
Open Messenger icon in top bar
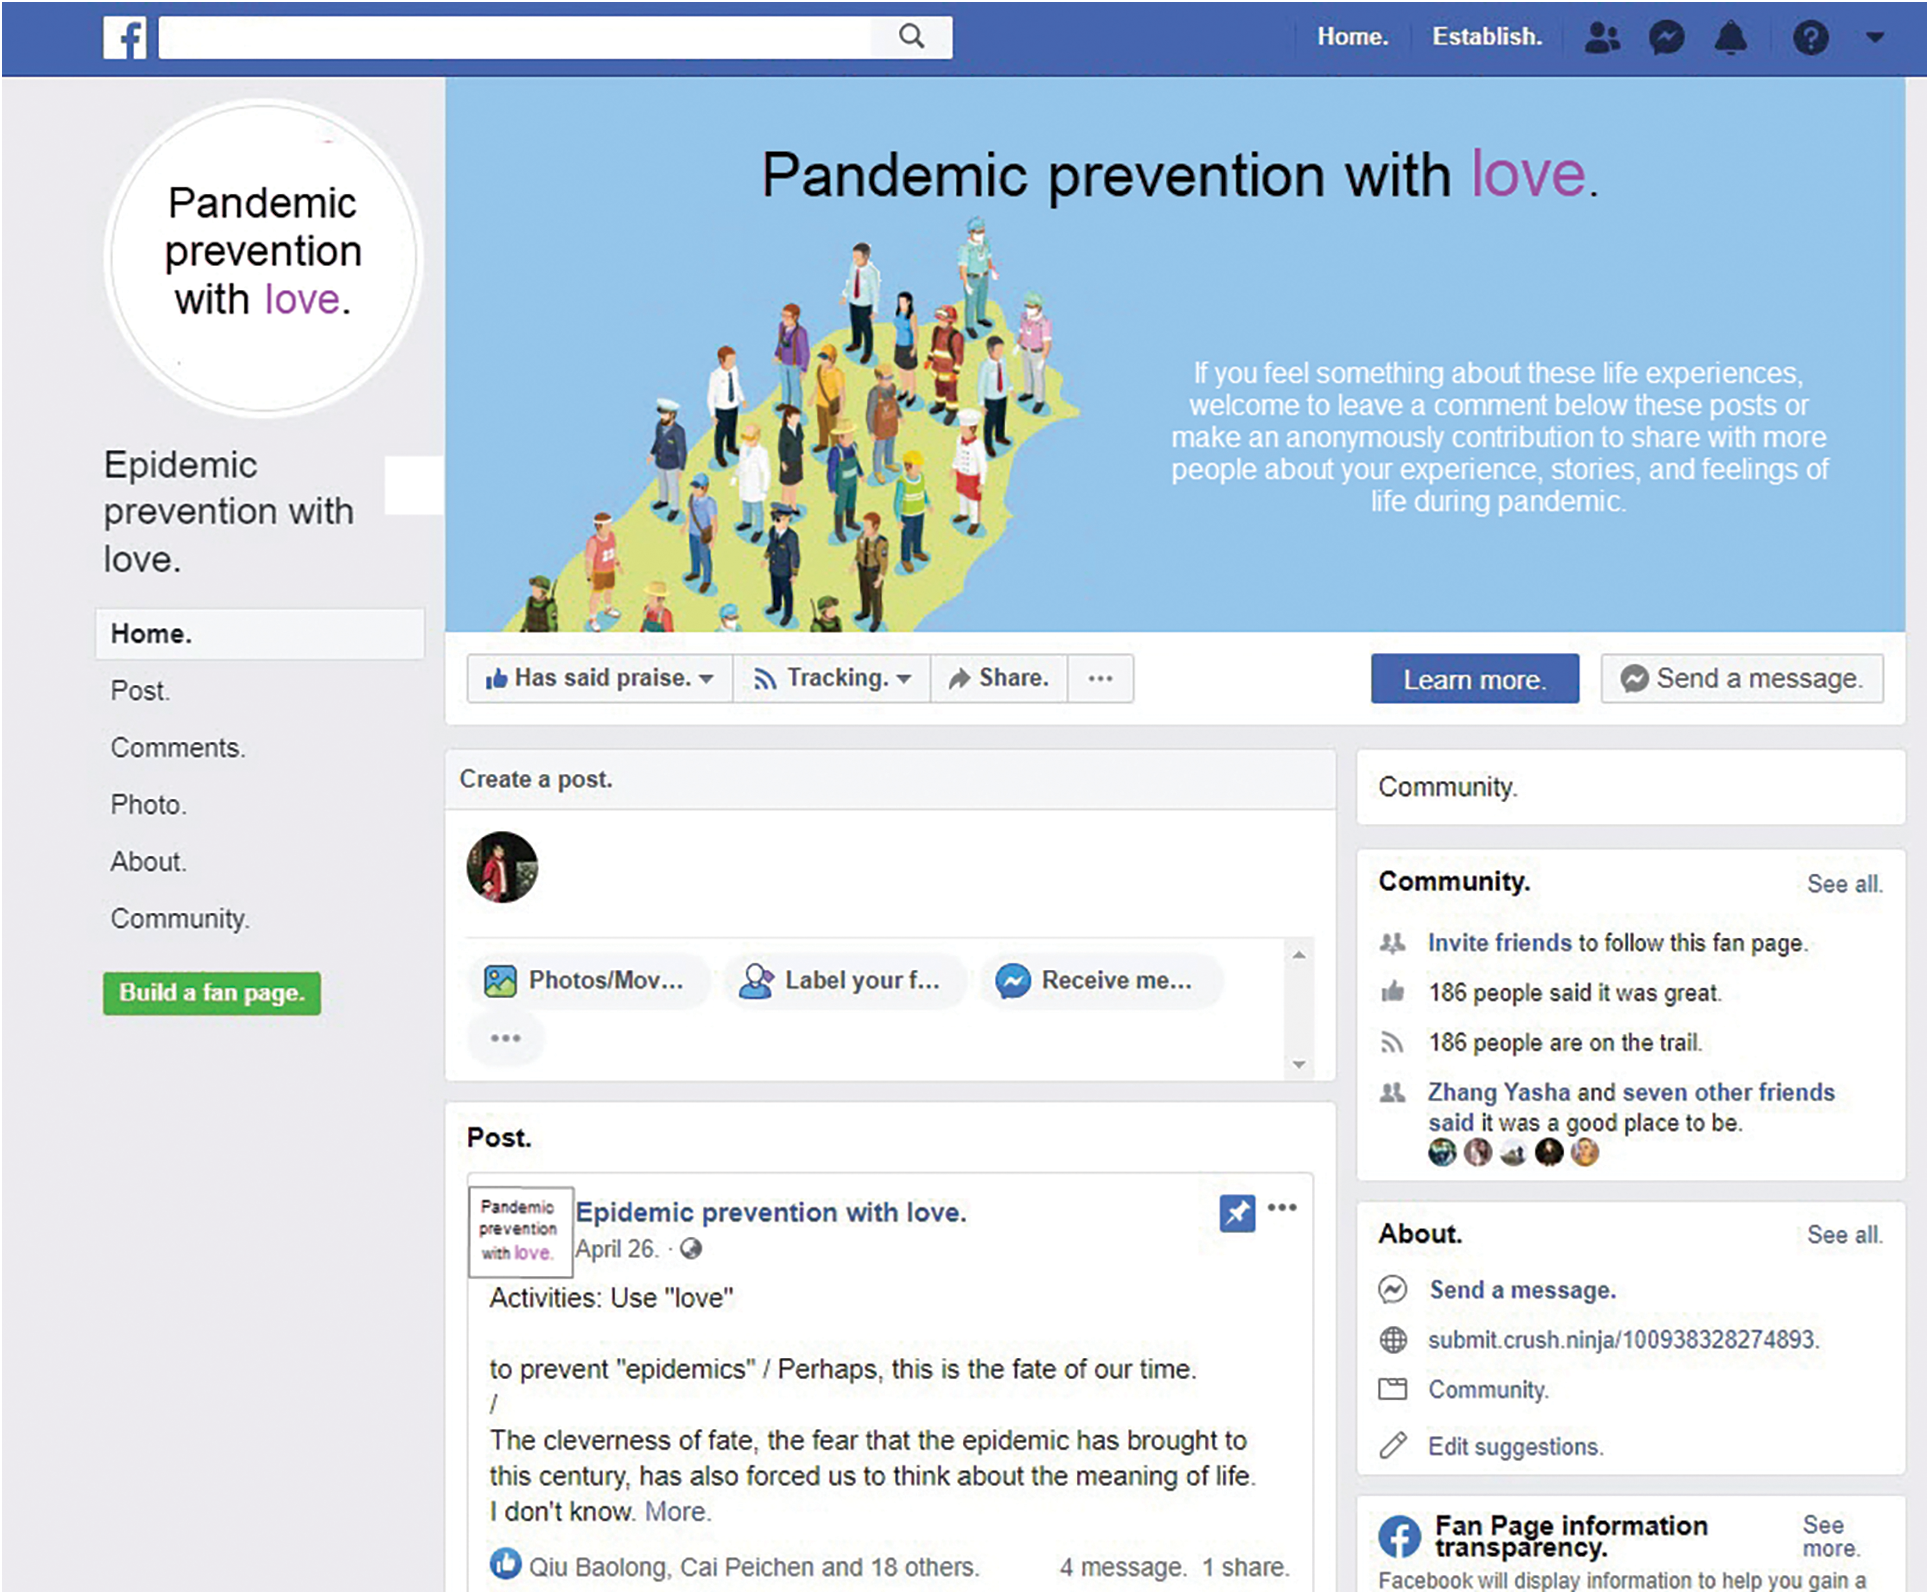(x=1666, y=38)
